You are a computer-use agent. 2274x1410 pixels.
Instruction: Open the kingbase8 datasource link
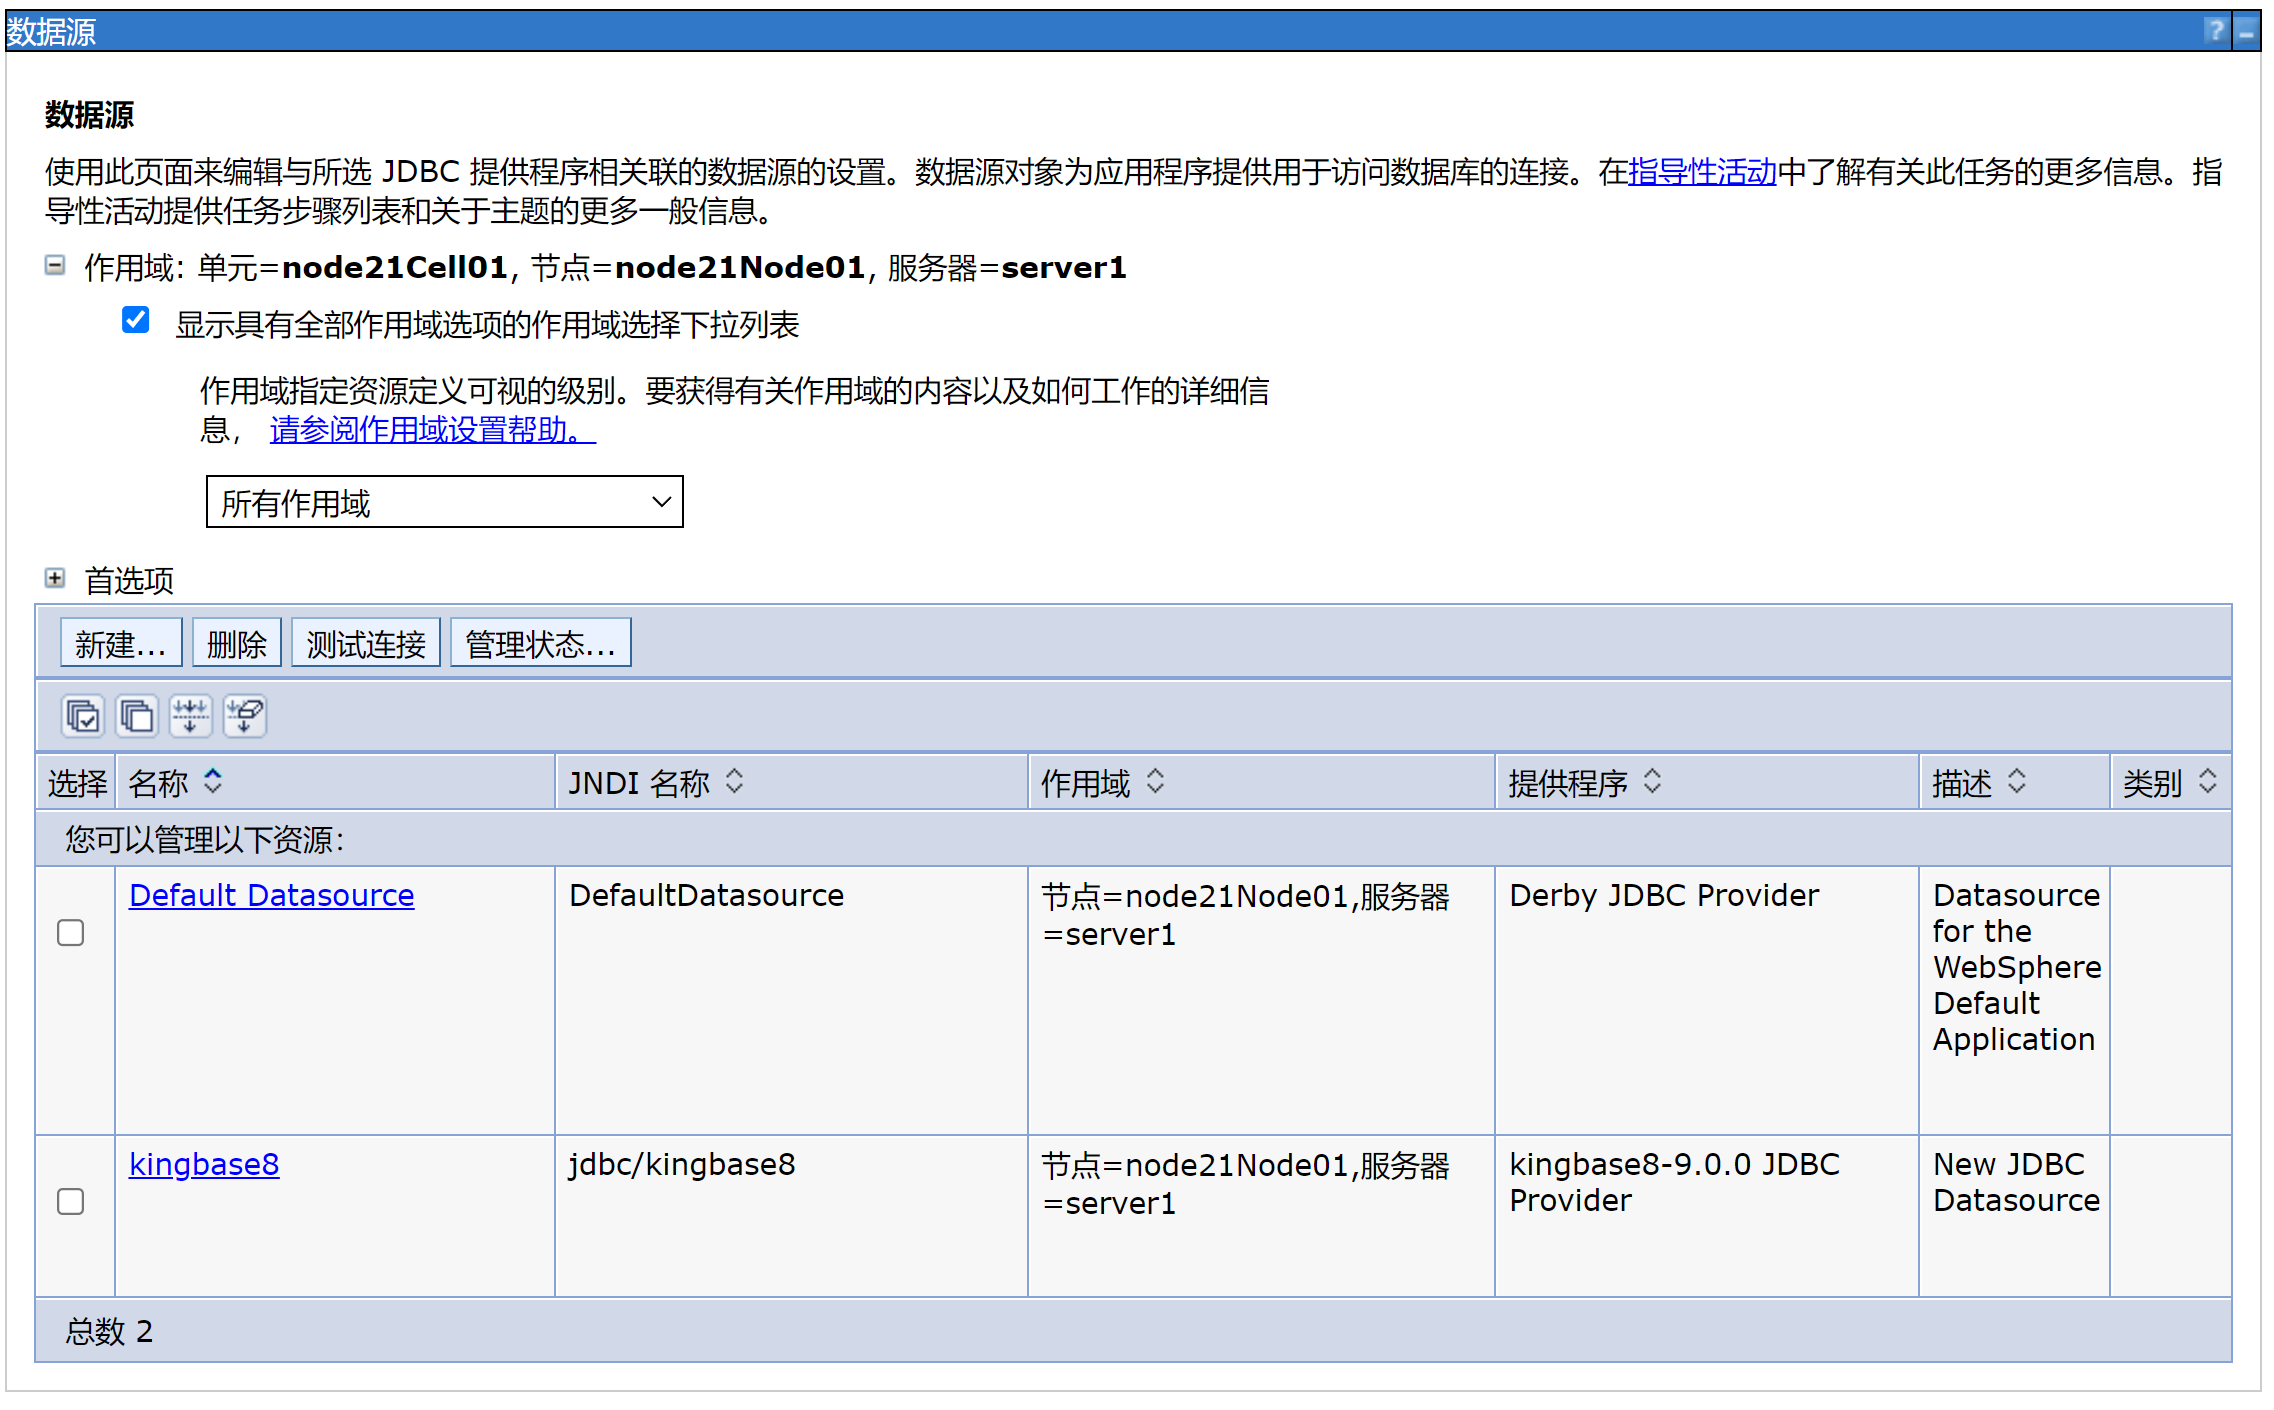pos(204,1165)
